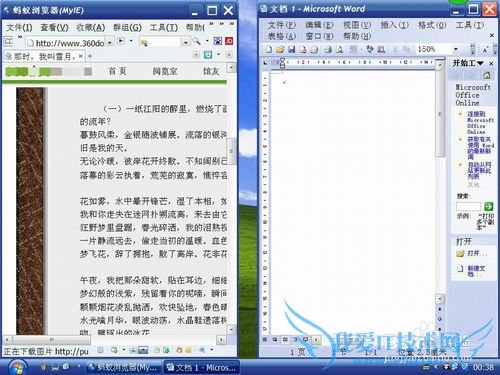The width and height of the screenshot is (500, 375).
Task: Click the first-line indent marker on Word ruler
Action: coord(282,60)
